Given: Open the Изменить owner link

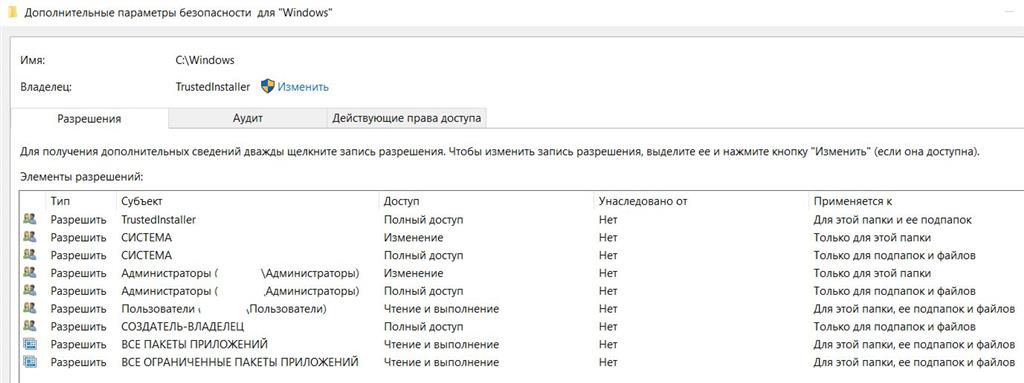Looking at the screenshot, I should (303, 86).
